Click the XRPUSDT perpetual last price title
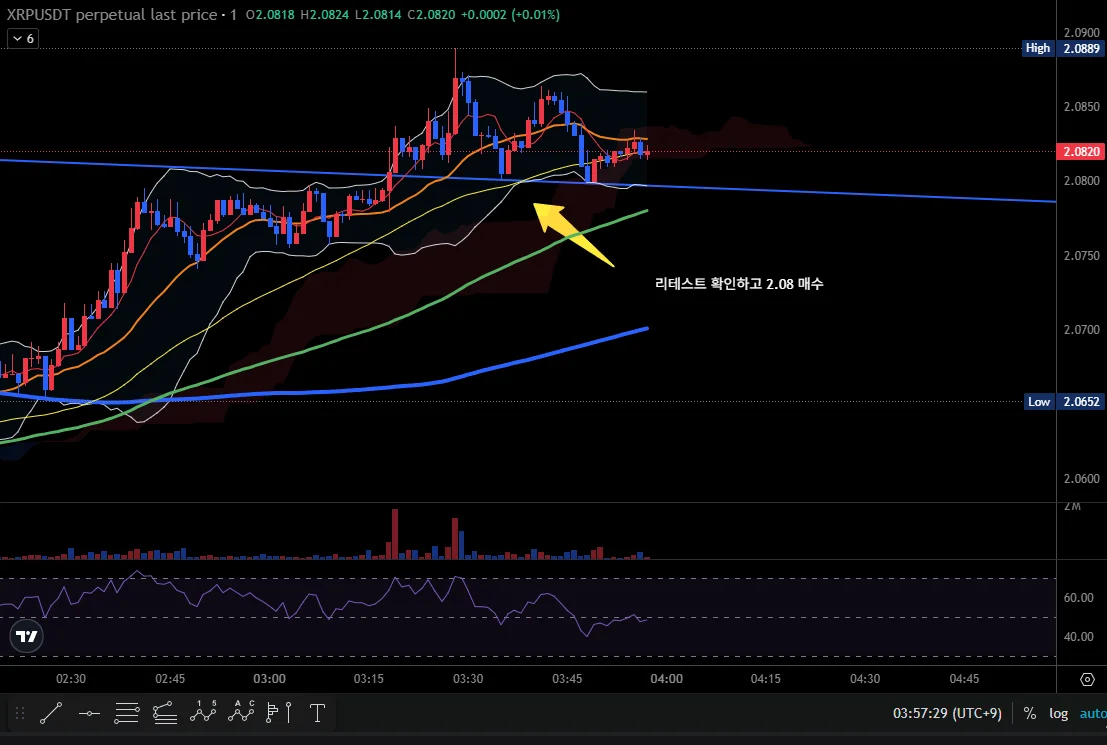This screenshot has width=1107, height=745. (112, 14)
